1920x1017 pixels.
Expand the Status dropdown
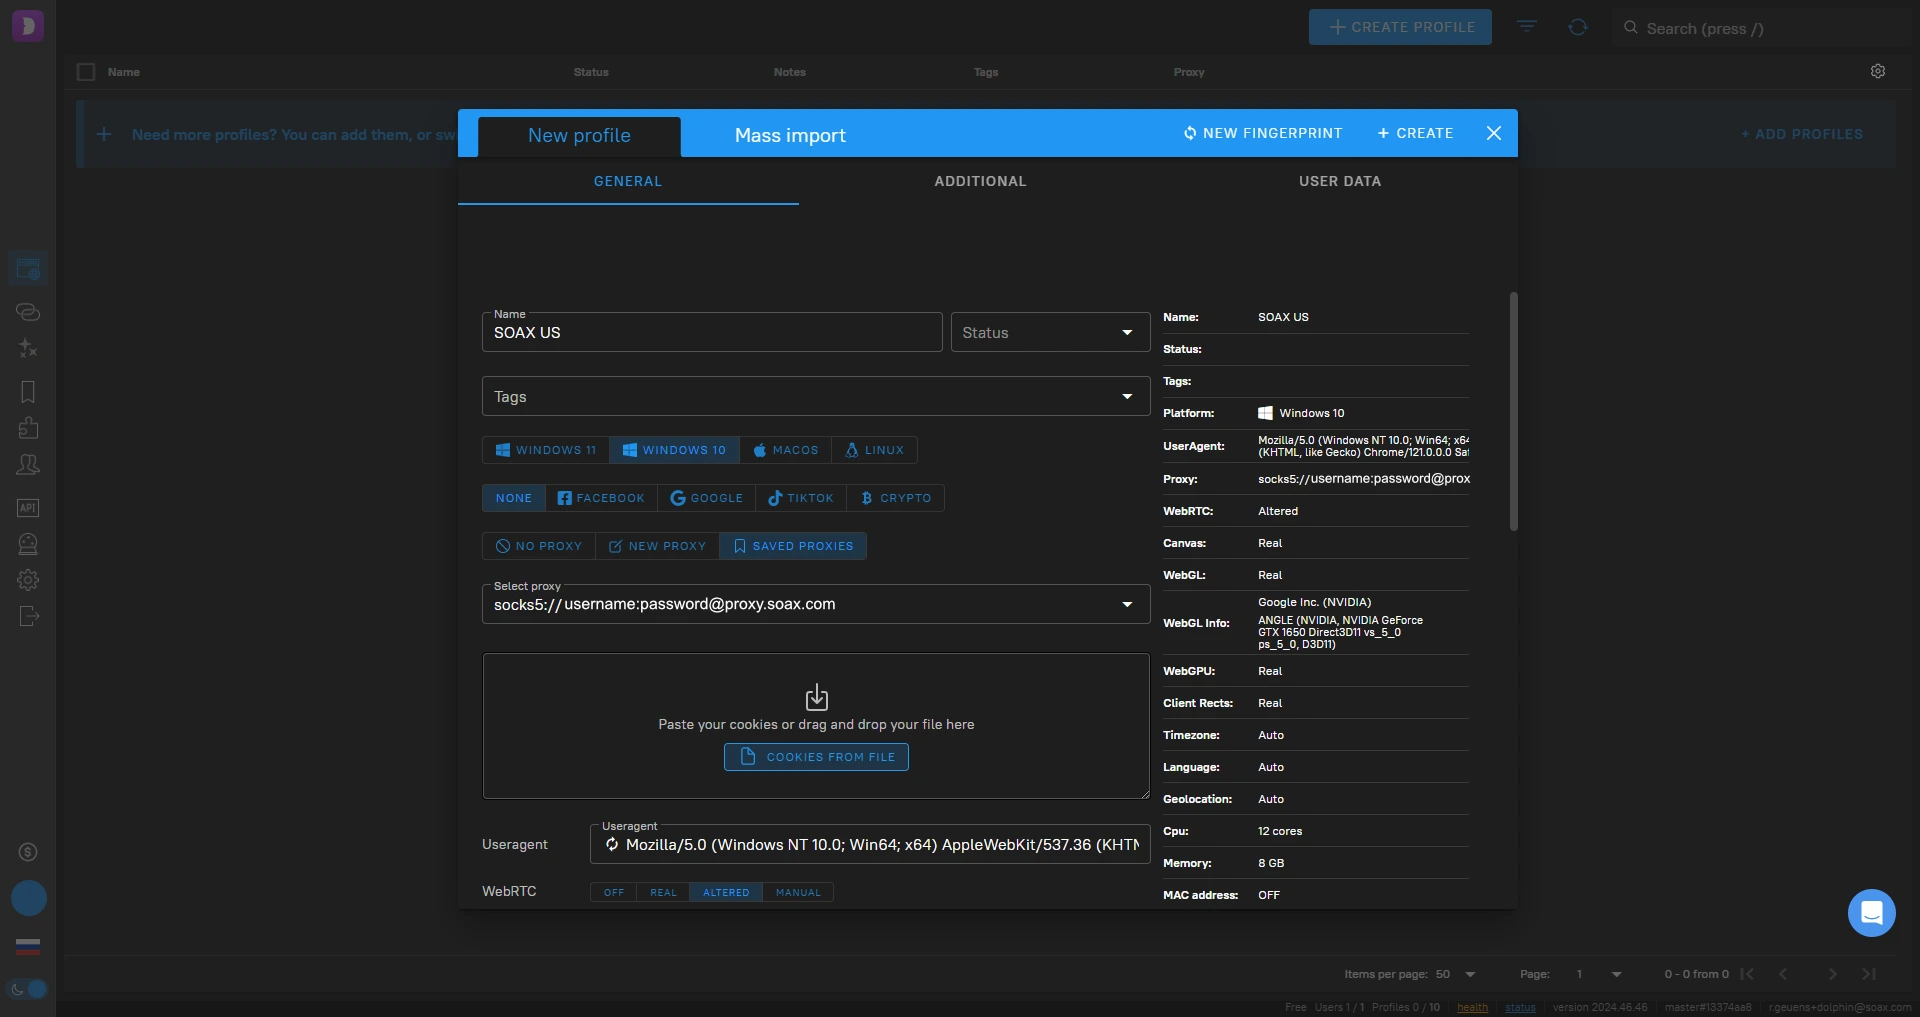click(1048, 333)
